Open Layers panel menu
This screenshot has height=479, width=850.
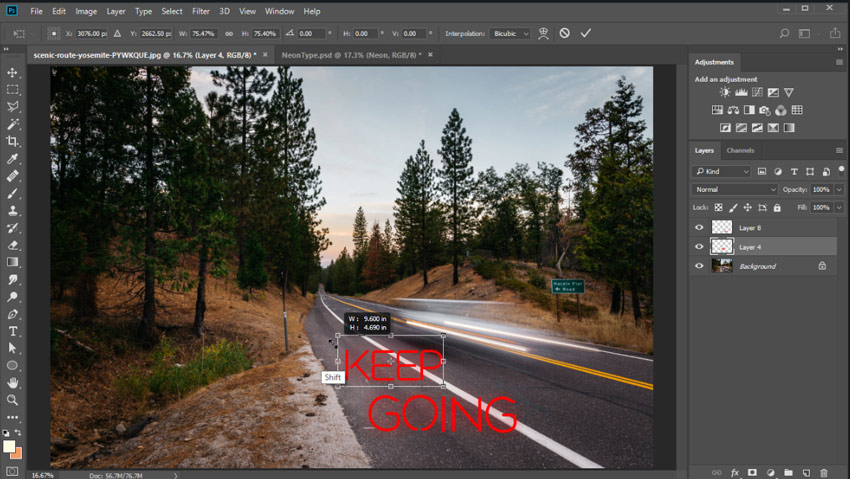(x=839, y=151)
